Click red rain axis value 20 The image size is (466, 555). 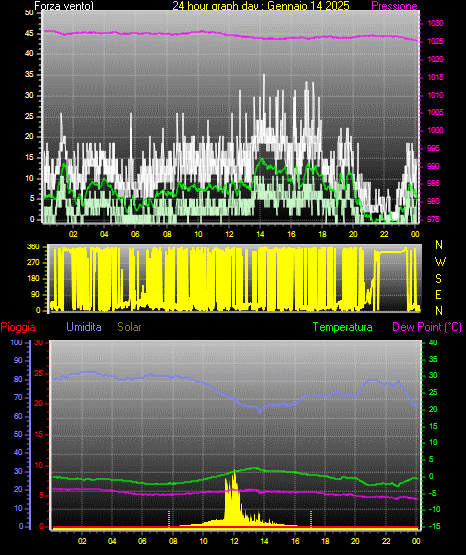point(39,404)
